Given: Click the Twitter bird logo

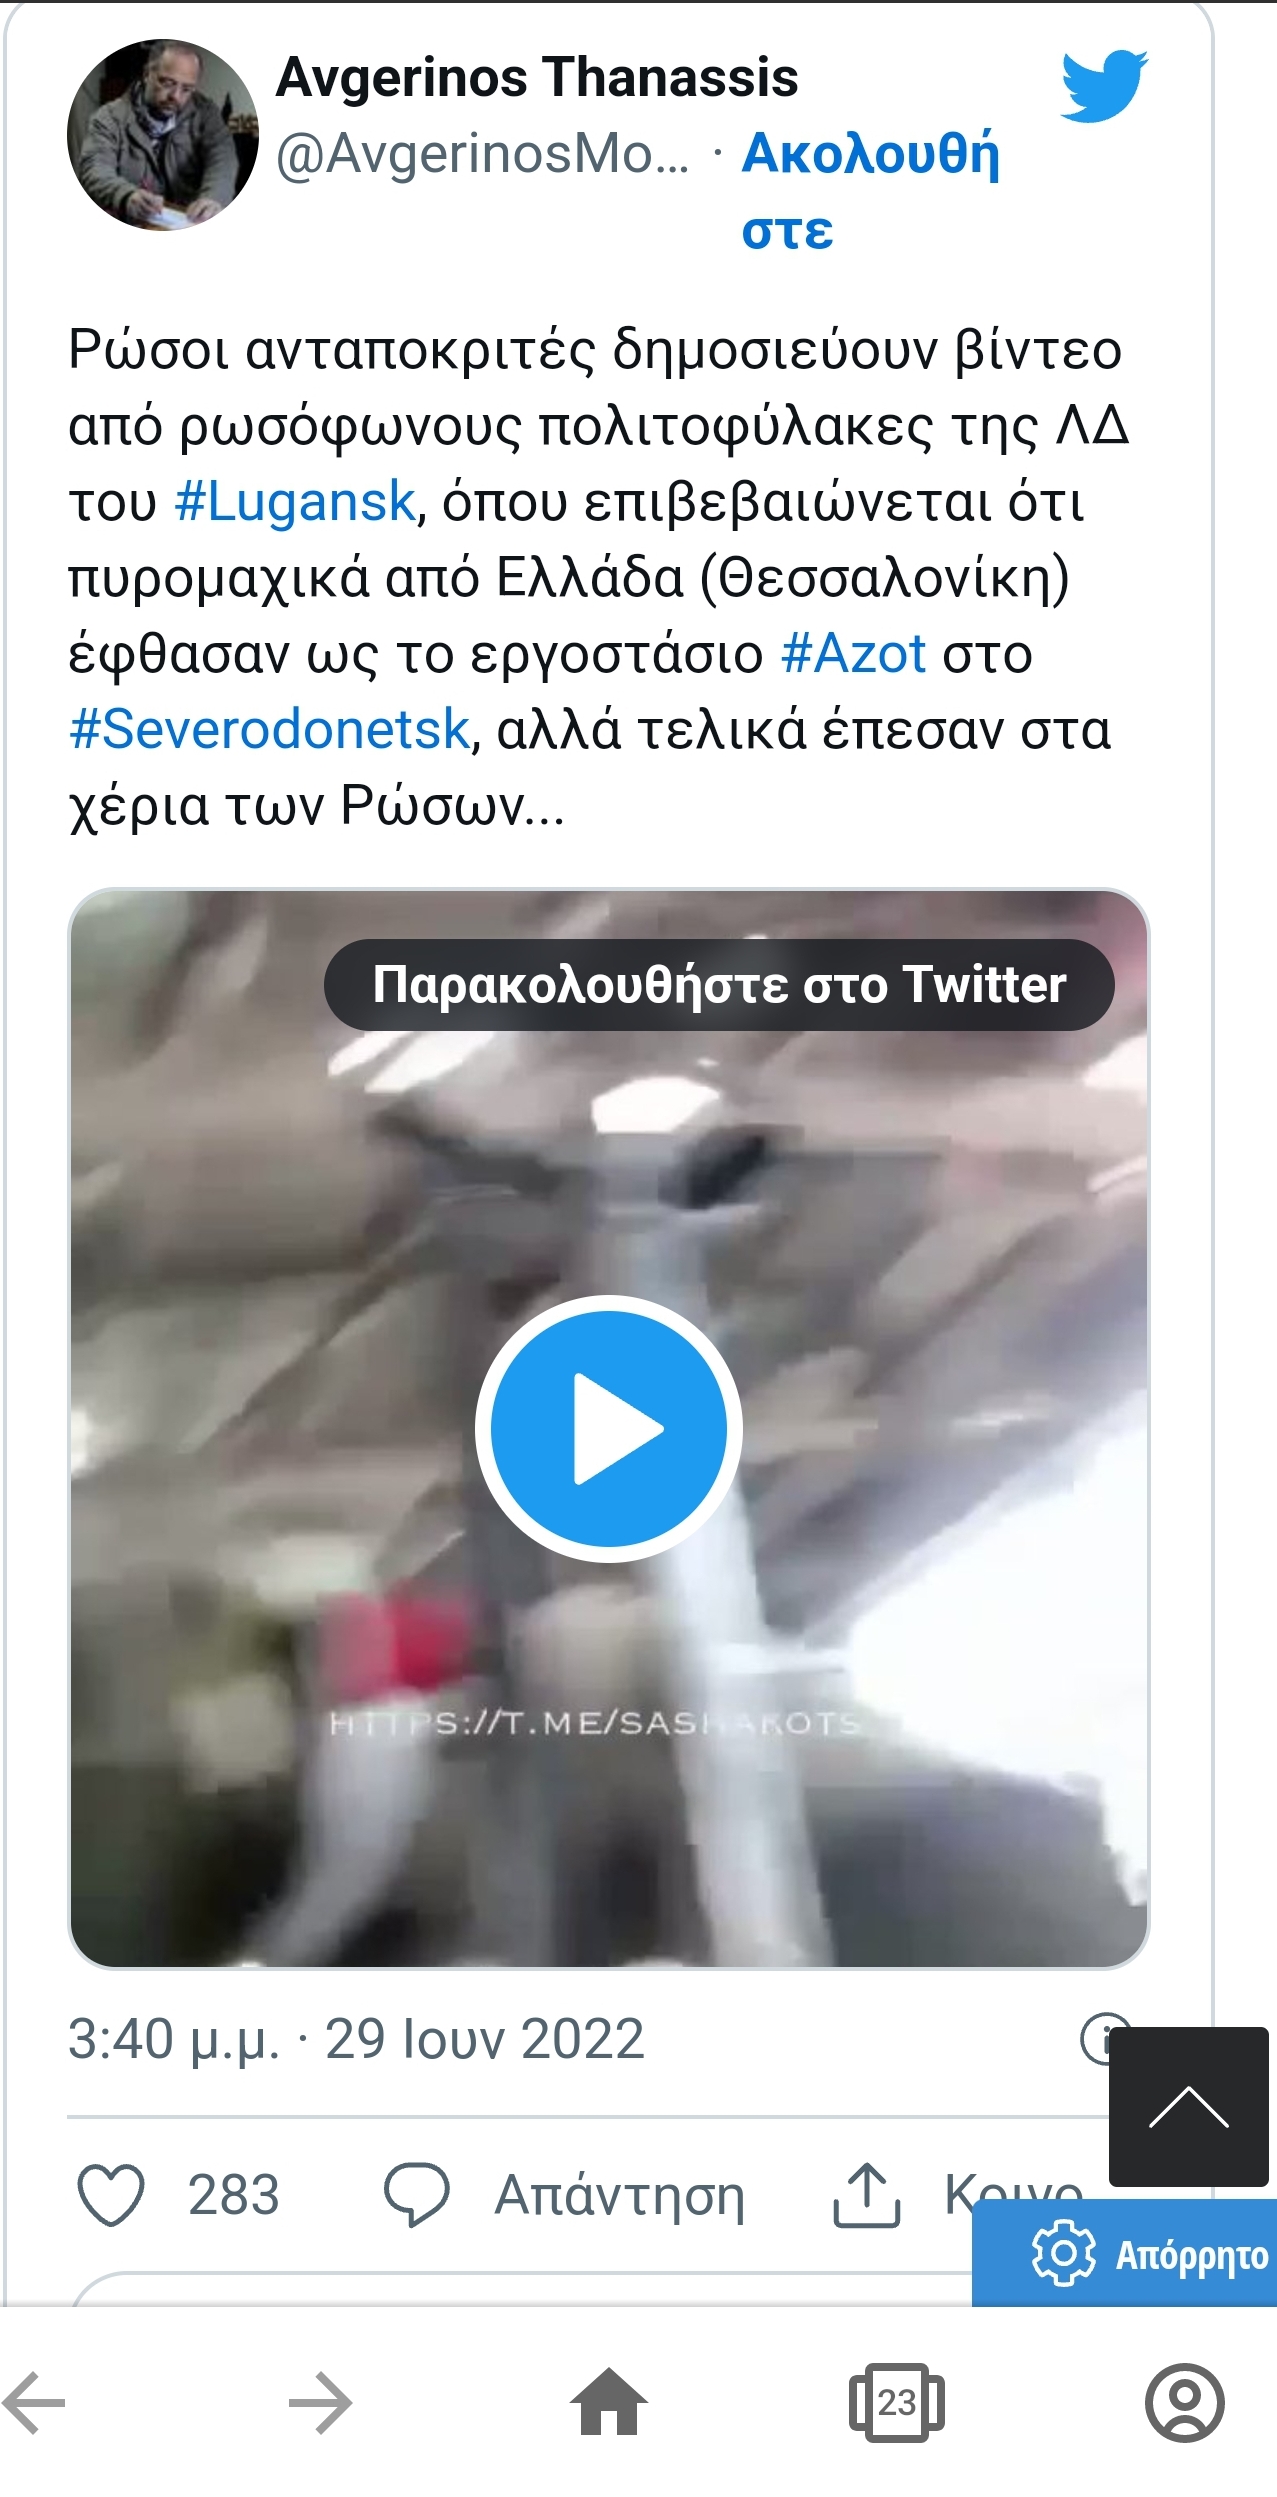Looking at the screenshot, I should [x=1104, y=86].
